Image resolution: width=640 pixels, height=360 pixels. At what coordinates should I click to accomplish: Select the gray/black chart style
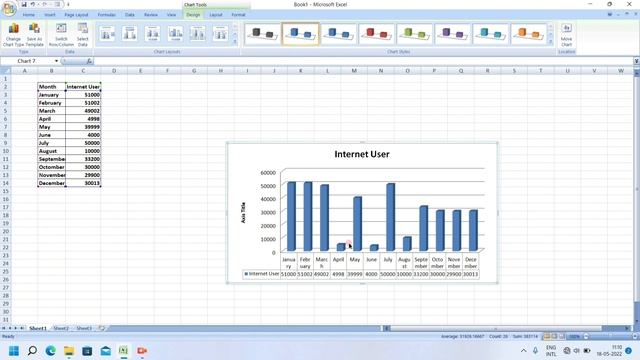262,34
